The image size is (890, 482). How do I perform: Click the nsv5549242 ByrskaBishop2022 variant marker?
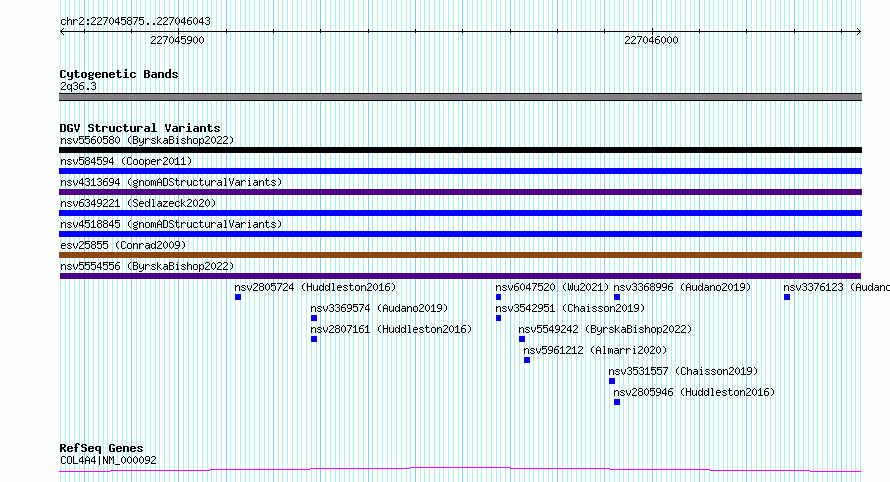click(x=522, y=339)
